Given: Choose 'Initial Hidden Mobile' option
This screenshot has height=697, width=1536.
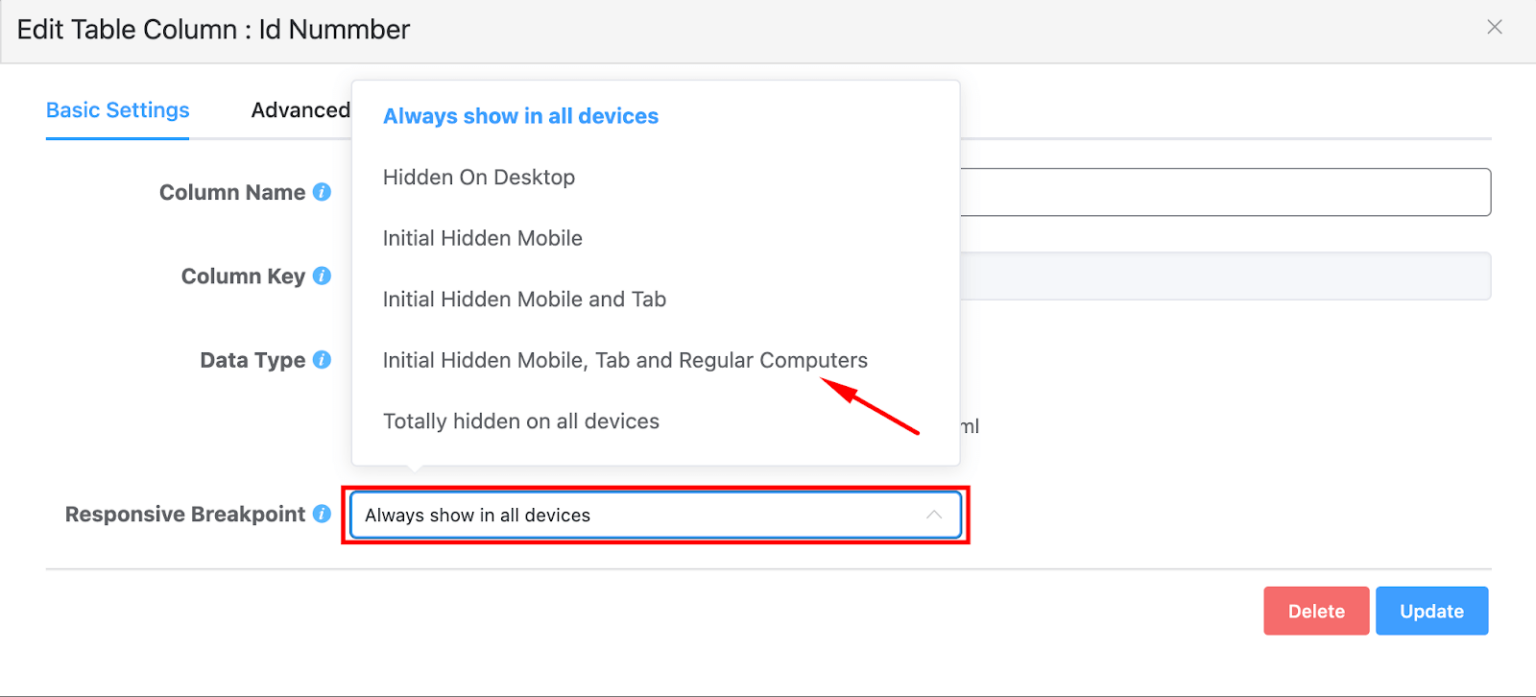Looking at the screenshot, I should click(482, 238).
